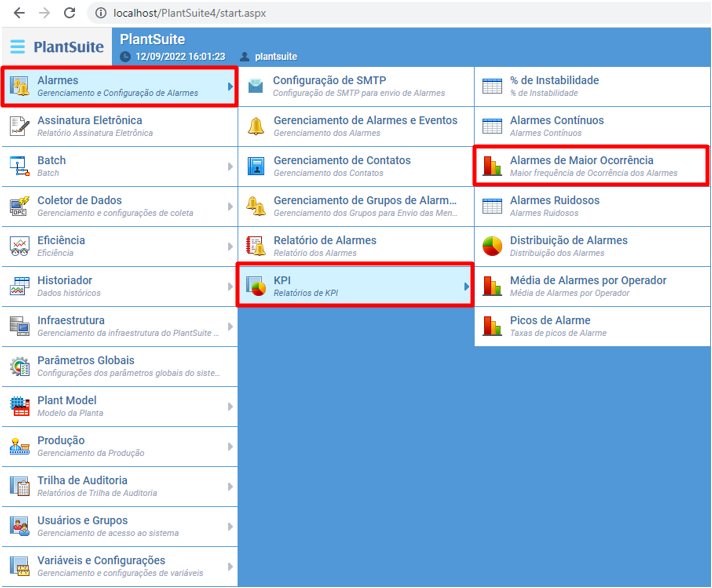712x588 pixels.
Task: Click the browser address bar URL
Action: pyautogui.click(x=190, y=13)
